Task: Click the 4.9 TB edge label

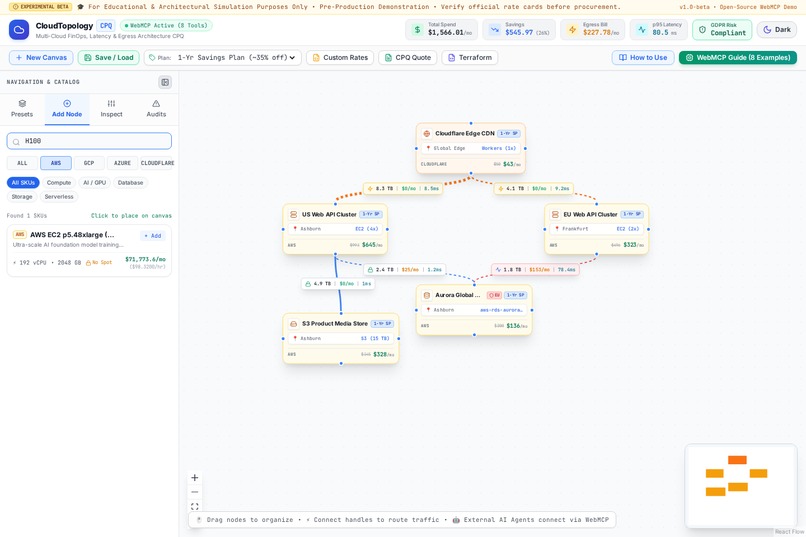Action: click(x=338, y=284)
